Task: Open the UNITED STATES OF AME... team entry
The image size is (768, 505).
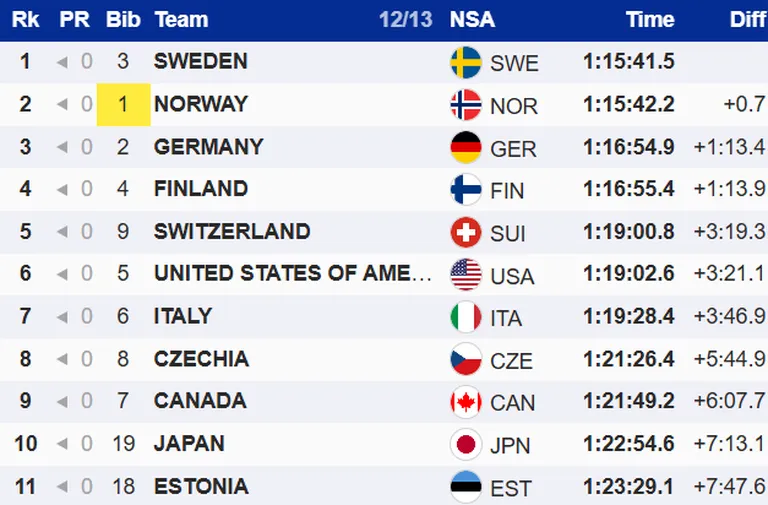Action: (292, 273)
